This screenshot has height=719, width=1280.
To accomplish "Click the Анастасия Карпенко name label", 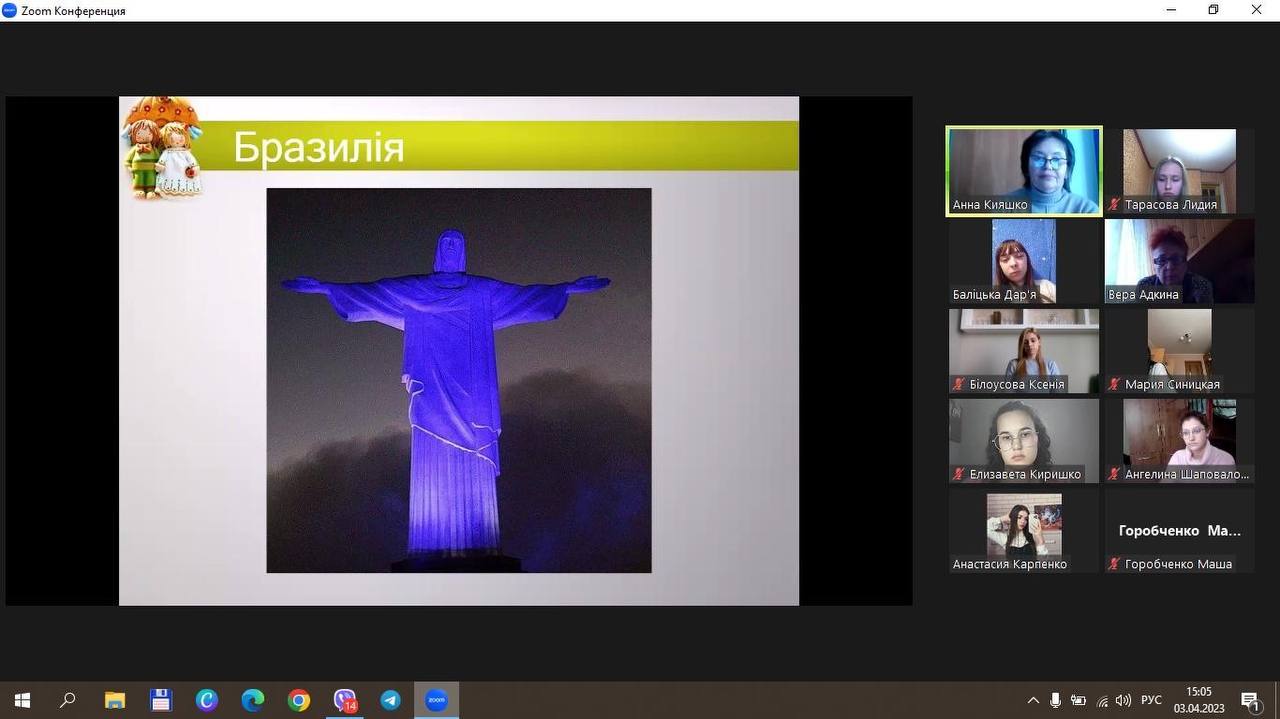I will click(x=1010, y=565).
